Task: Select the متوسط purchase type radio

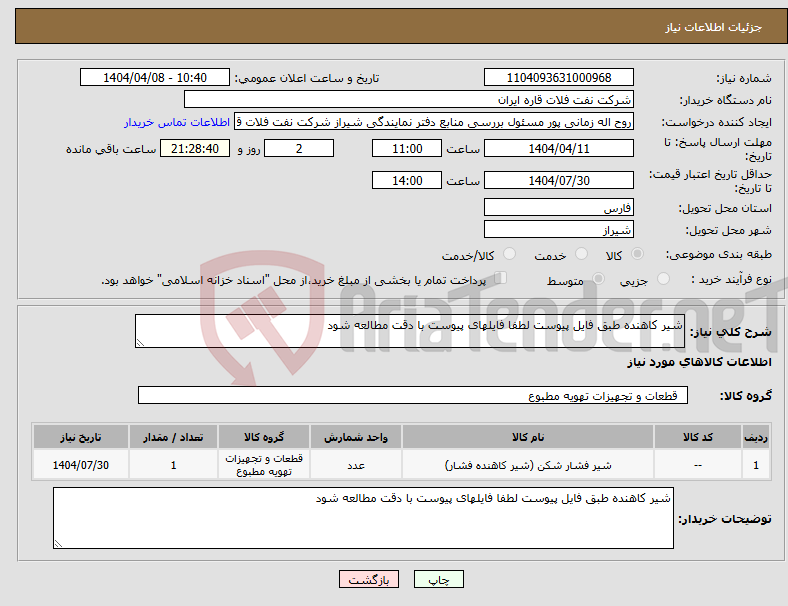Action: pyautogui.click(x=598, y=278)
